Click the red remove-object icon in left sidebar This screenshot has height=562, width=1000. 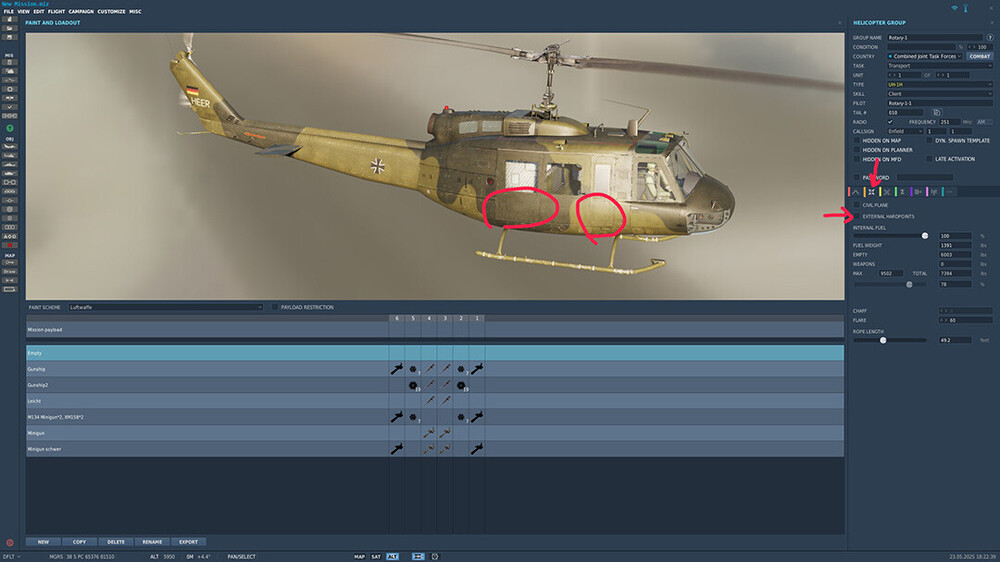[x=10, y=245]
